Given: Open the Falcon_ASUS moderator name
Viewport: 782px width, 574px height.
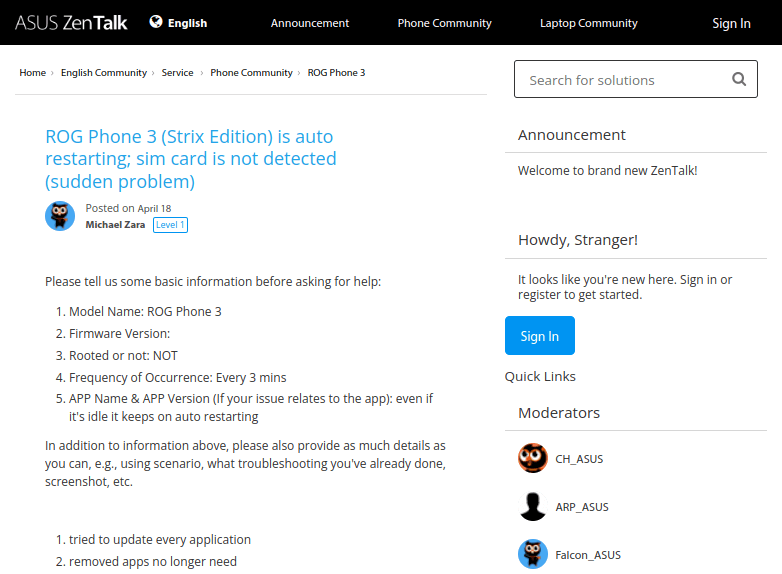Looking at the screenshot, I should (x=588, y=555).
